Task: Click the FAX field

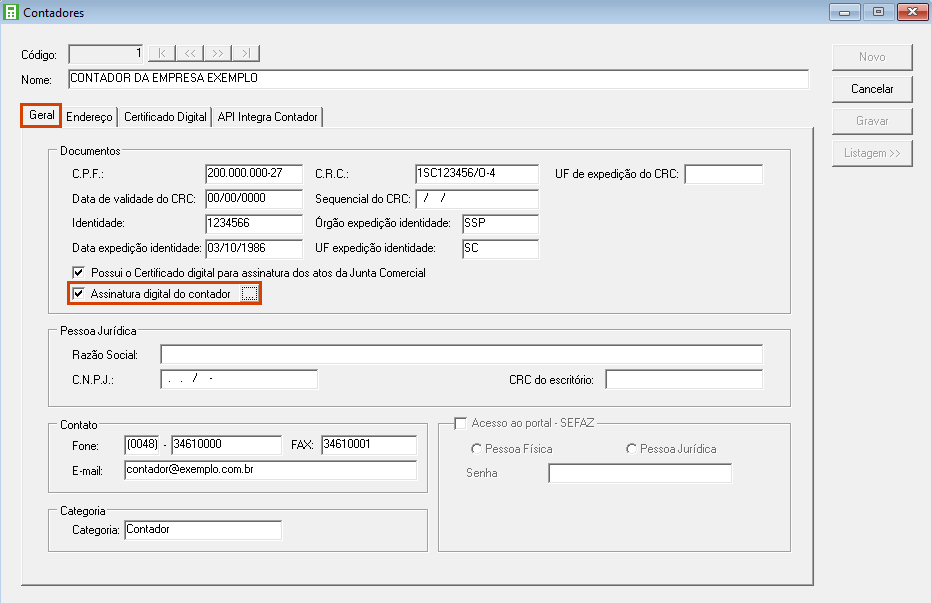Action: click(x=369, y=445)
